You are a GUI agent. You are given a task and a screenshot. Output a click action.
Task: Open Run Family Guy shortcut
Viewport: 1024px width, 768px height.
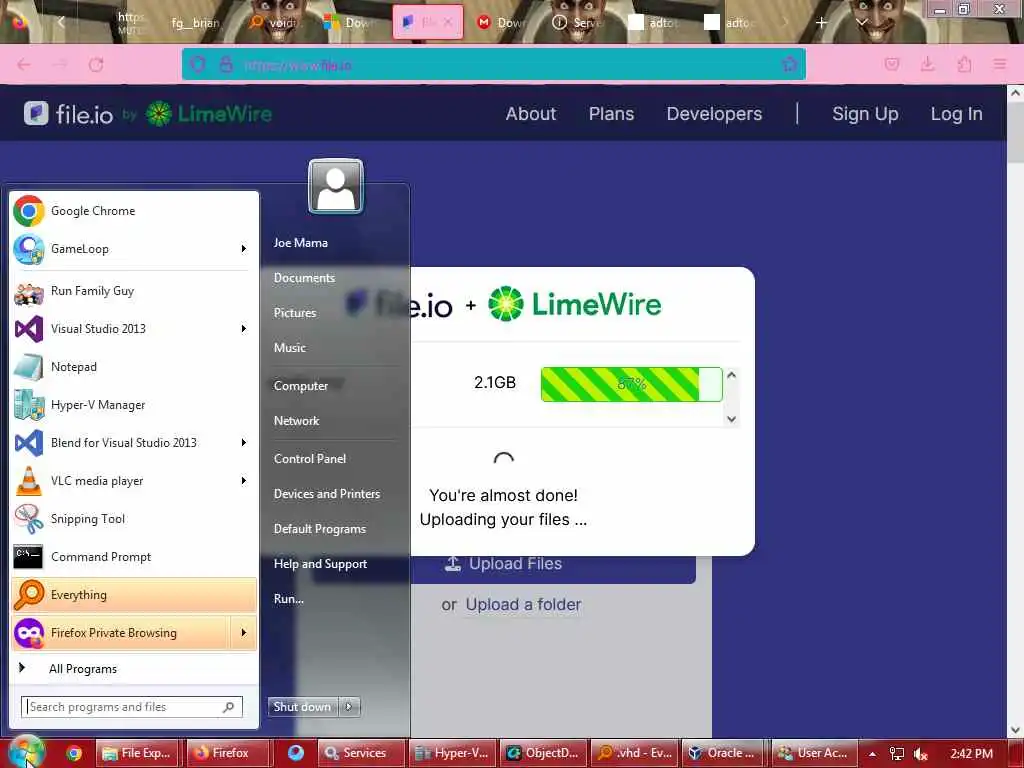click(x=134, y=291)
